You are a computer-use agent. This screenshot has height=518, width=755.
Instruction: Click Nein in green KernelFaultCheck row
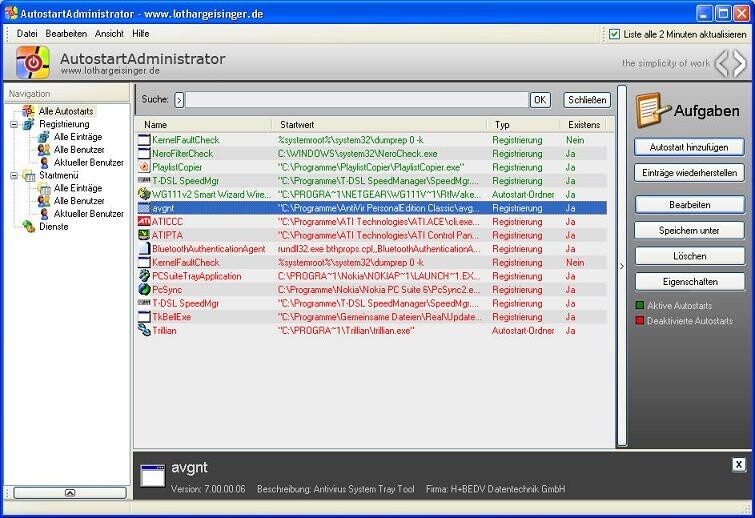(575, 140)
